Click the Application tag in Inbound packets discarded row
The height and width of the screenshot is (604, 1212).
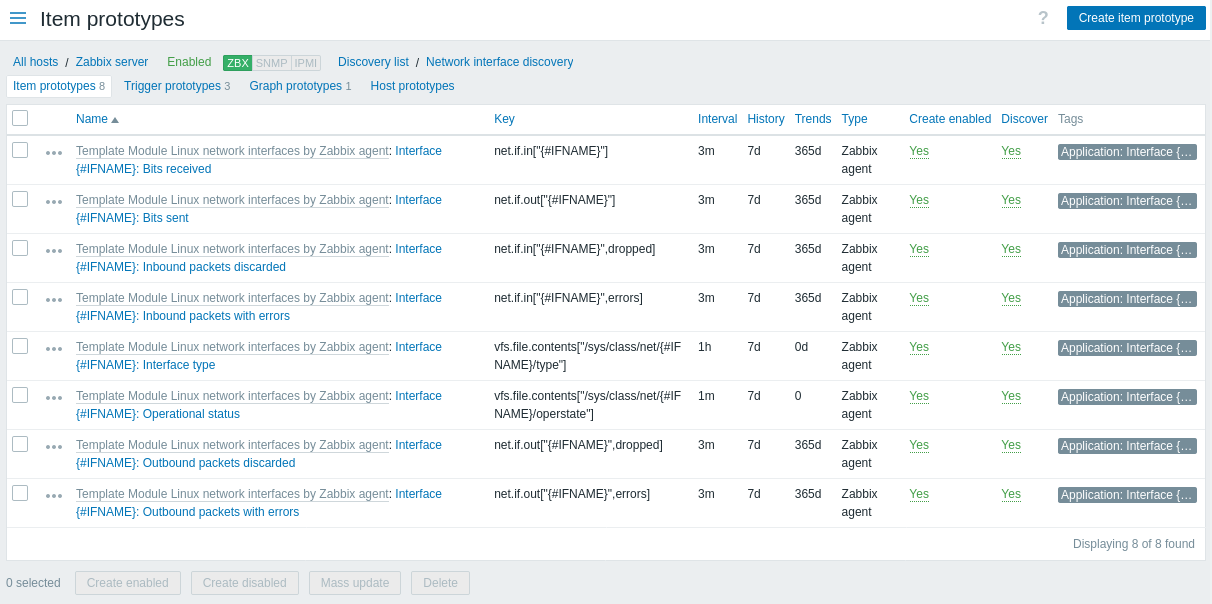[1127, 250]
